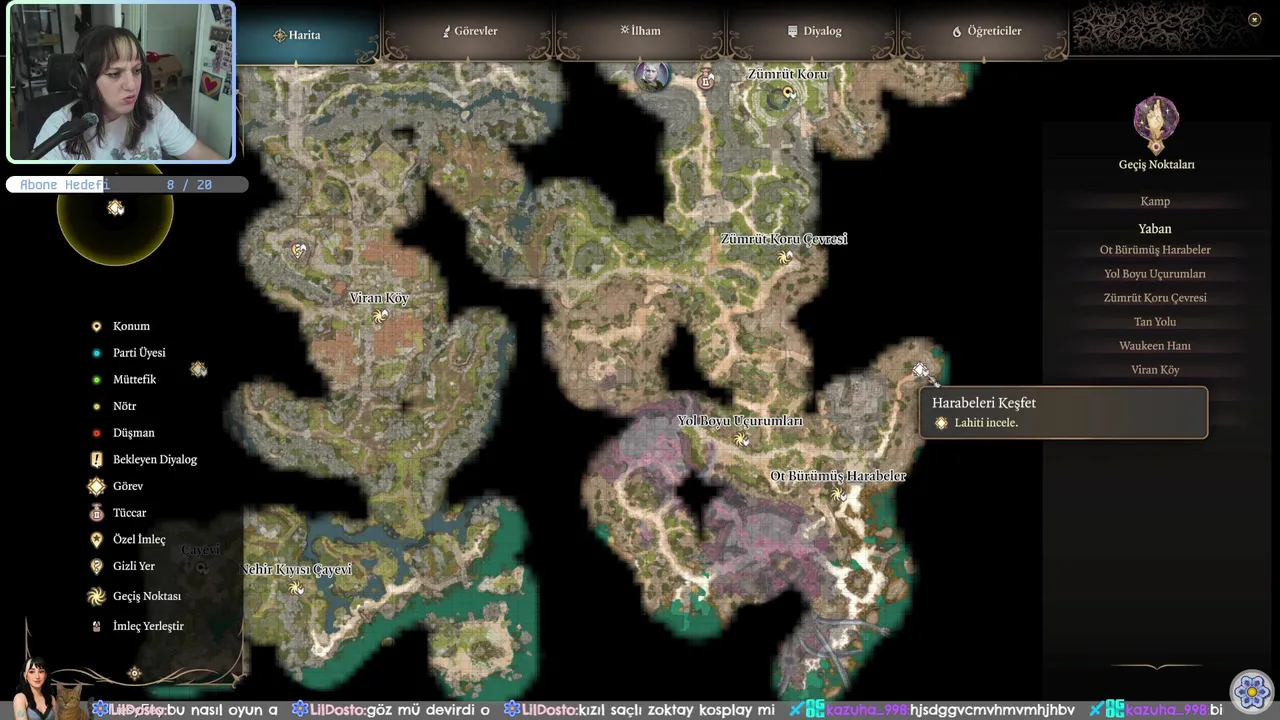1280x720 pixels.
Task: Click the avatar with cat in the bottom-left corner
Action: (48, 689)
